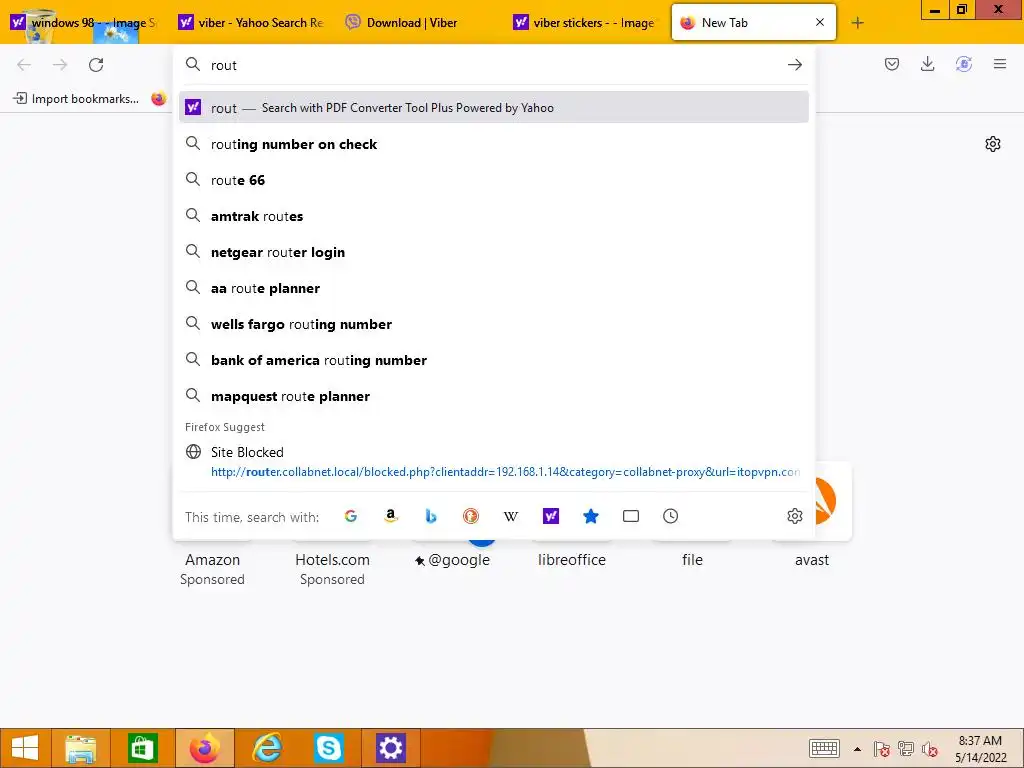Open Internet Explorer from the taskbar
Image resolution: width=1024 pixels, height=768 pixels.
tap(266, 748)
